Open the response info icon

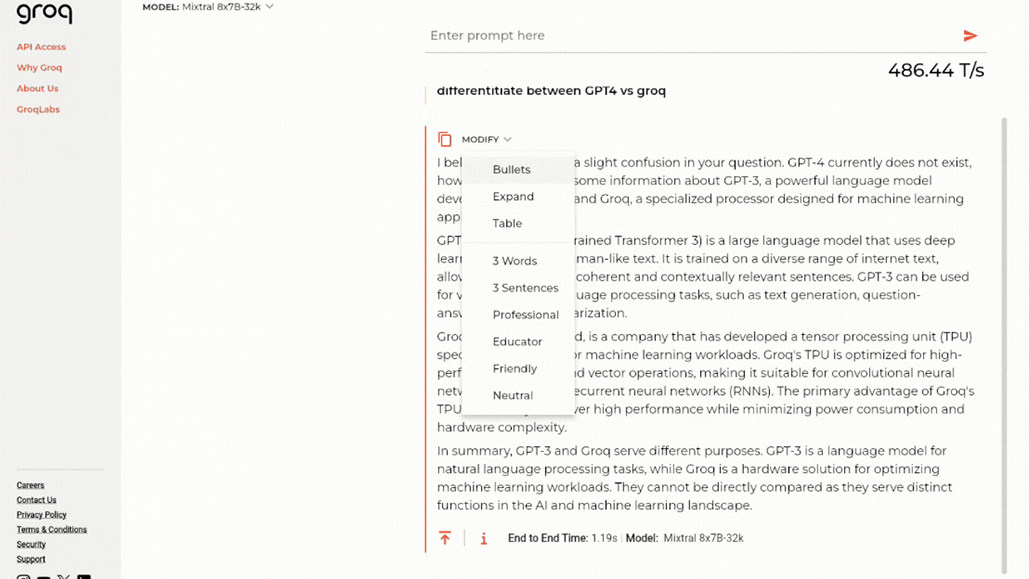coord(484,538)
